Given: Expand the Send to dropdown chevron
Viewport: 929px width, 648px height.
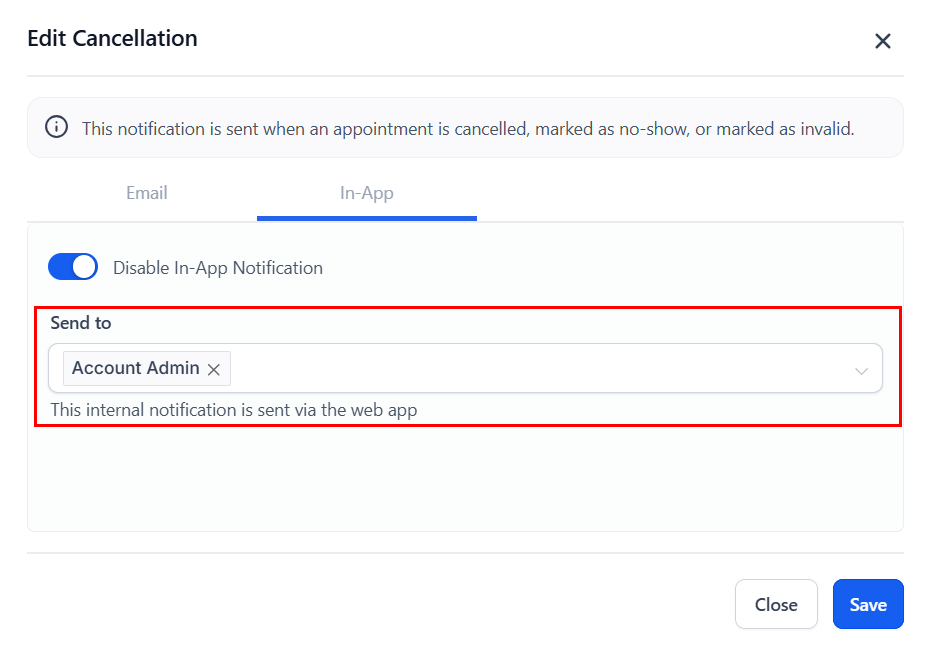Looking at the screenshot, I should pos(861,370).
